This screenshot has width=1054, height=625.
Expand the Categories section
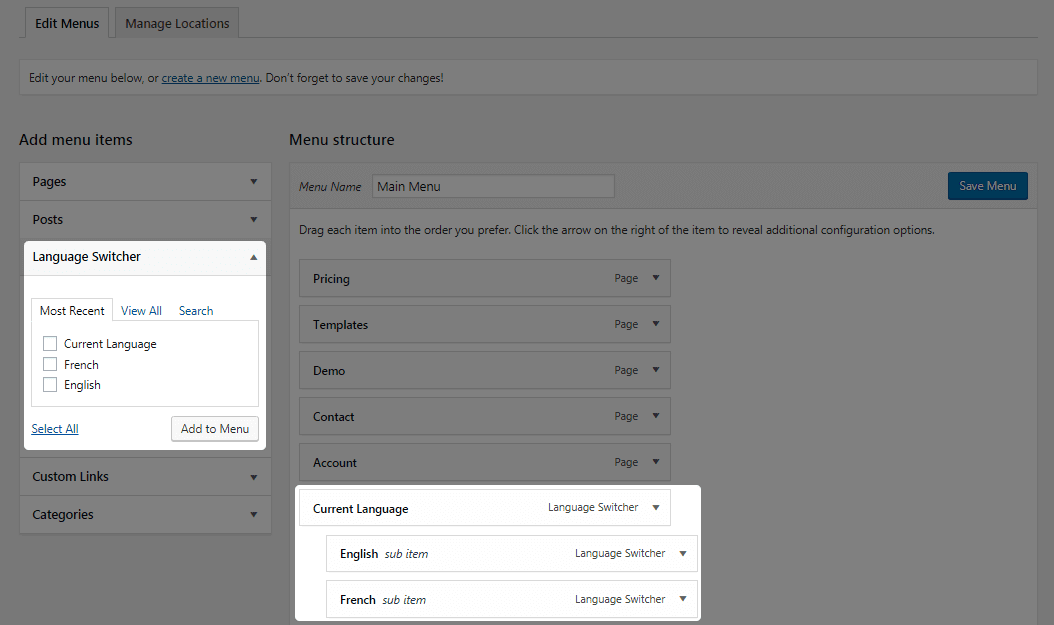(x=254, y=515)
